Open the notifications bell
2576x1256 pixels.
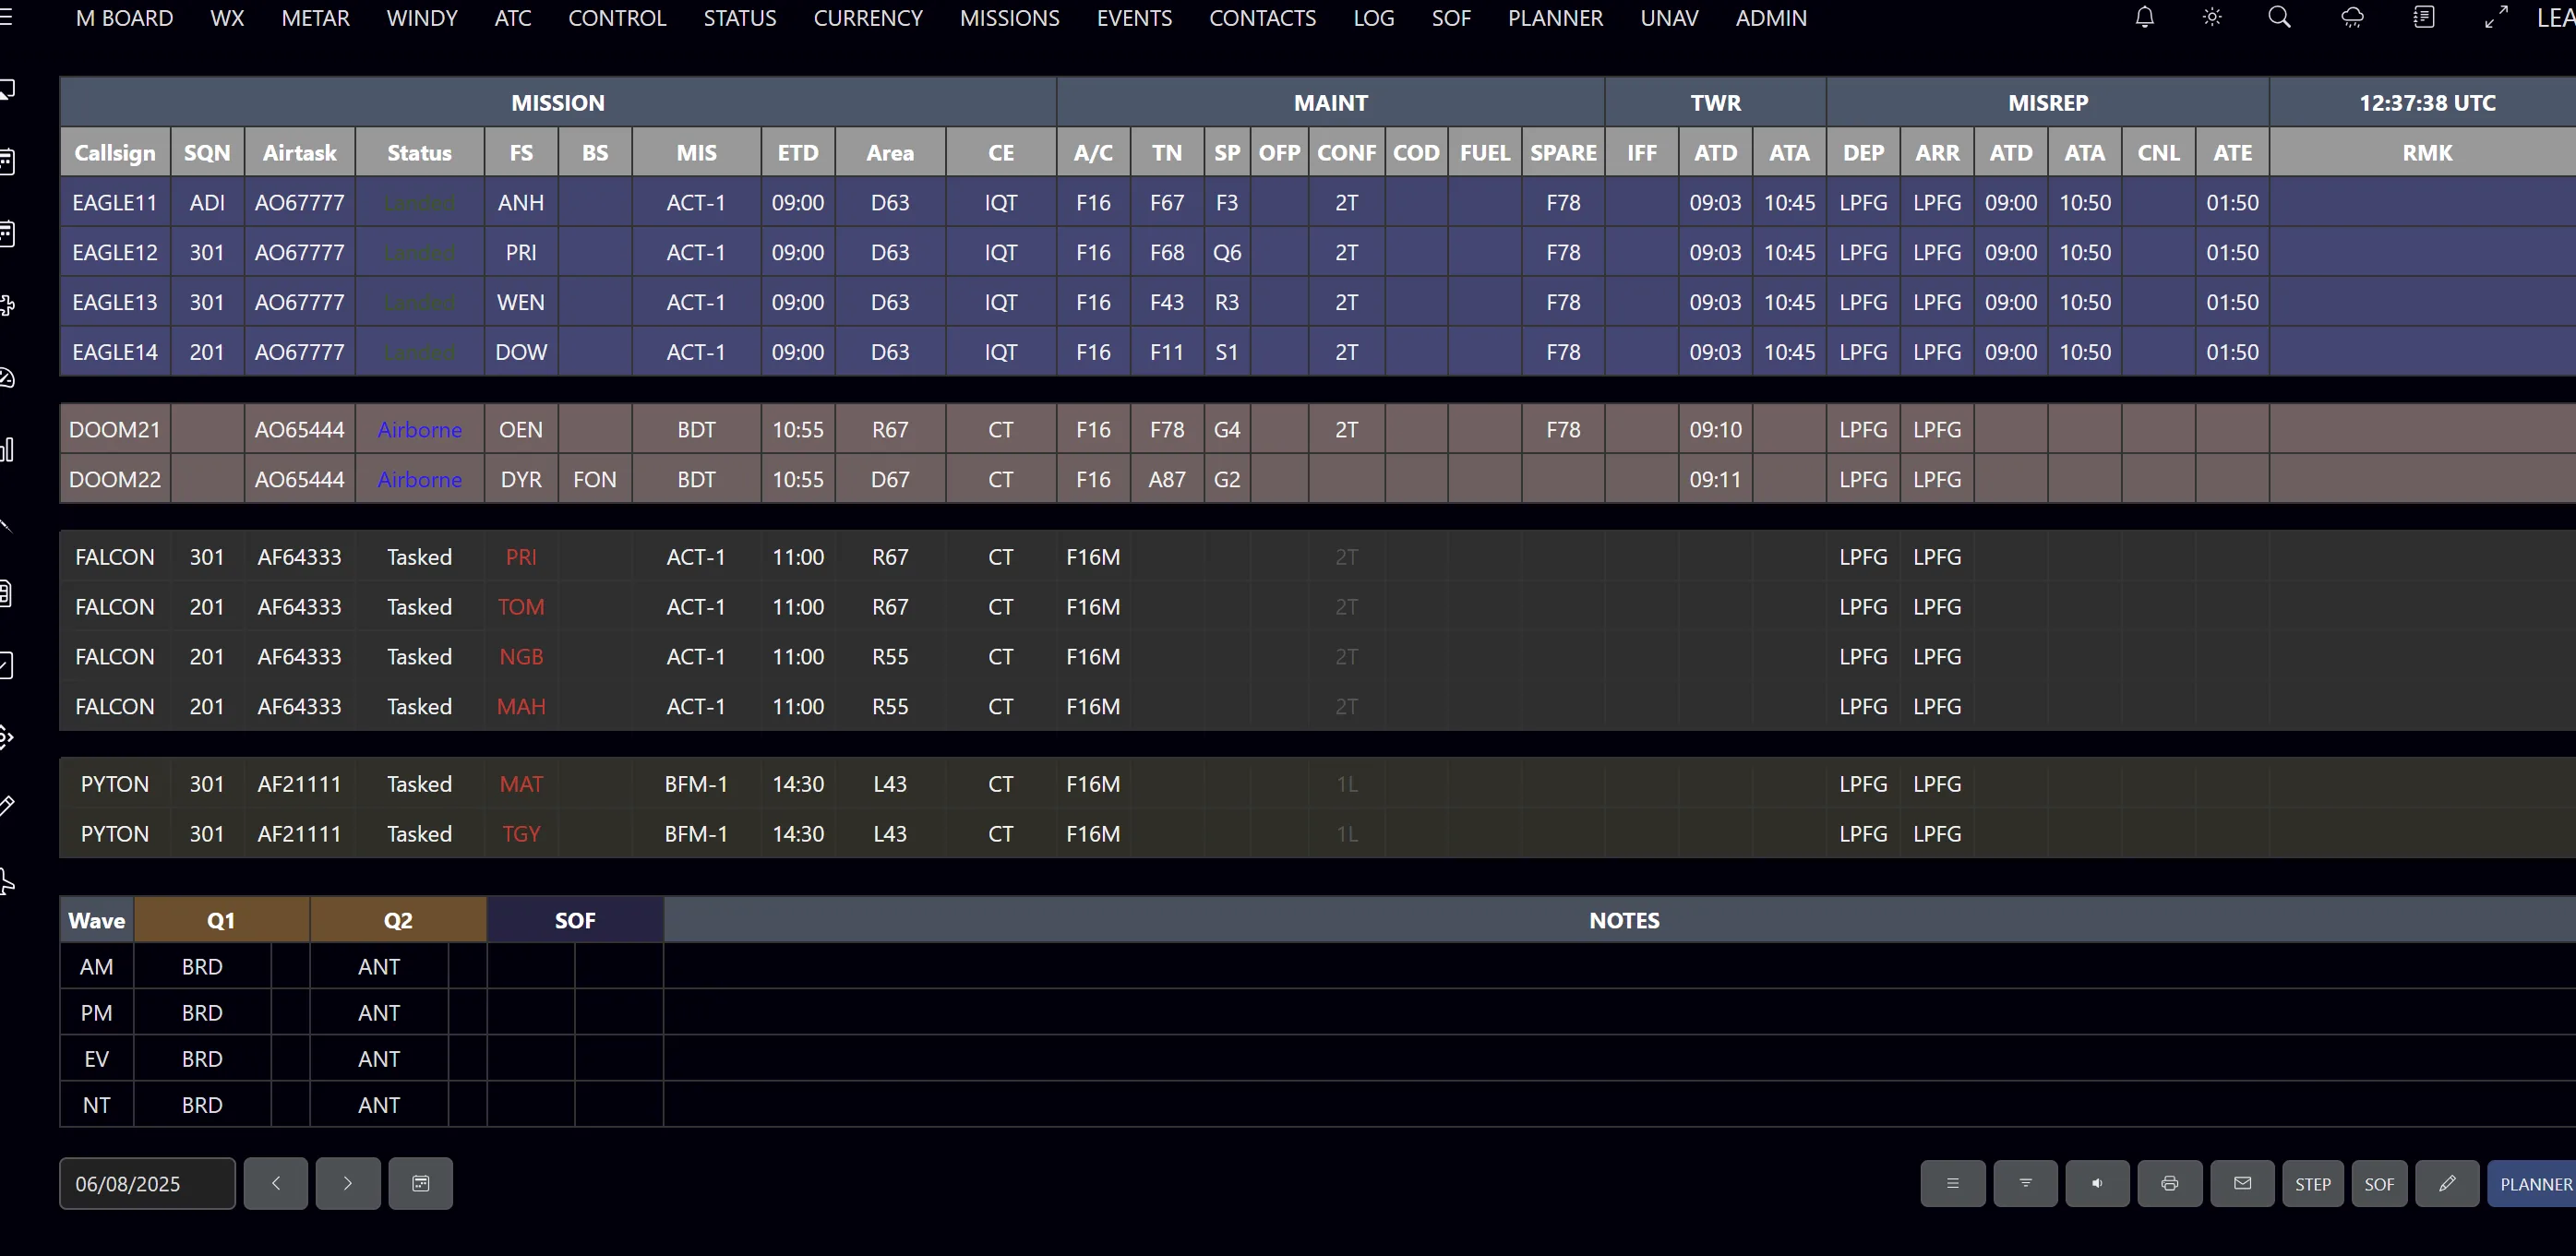[x=2144, y=17]
